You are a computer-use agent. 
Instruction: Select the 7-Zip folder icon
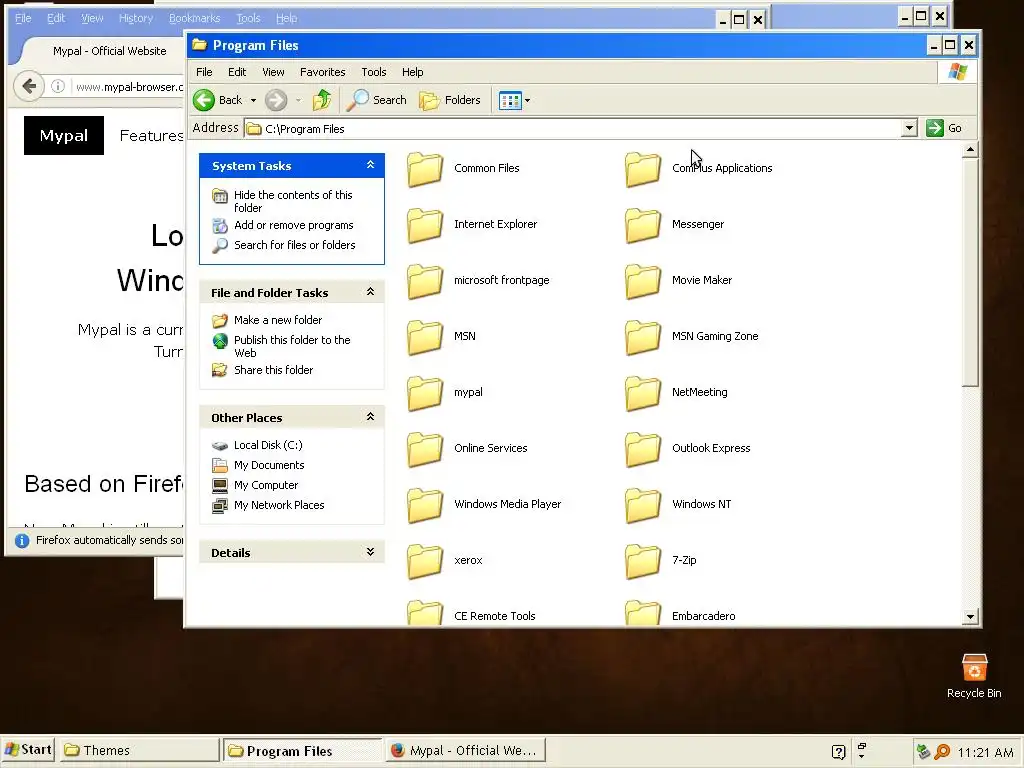tap(643, 562)
